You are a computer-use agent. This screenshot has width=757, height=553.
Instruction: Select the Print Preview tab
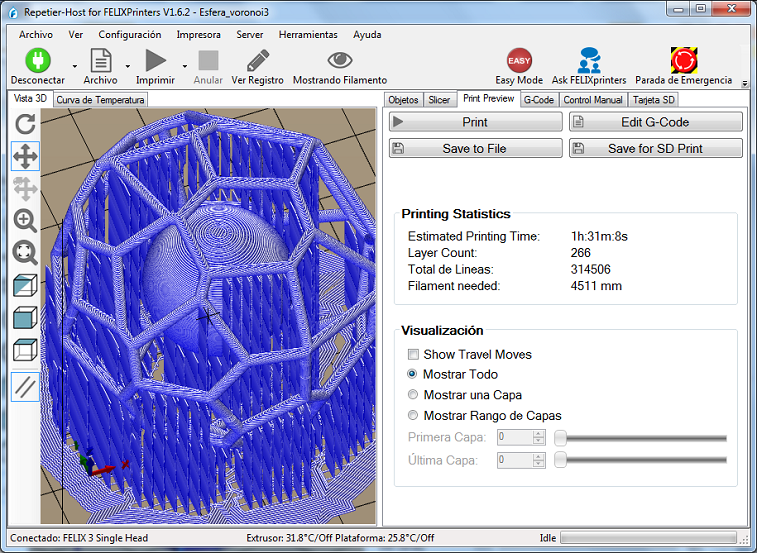(489, 99)
